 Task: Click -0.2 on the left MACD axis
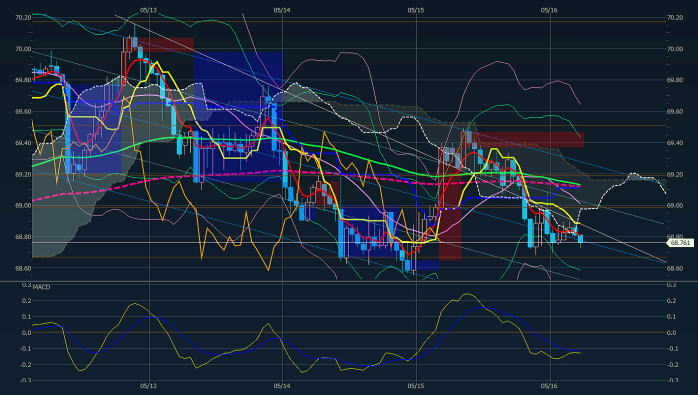click(x=26, y=365)
